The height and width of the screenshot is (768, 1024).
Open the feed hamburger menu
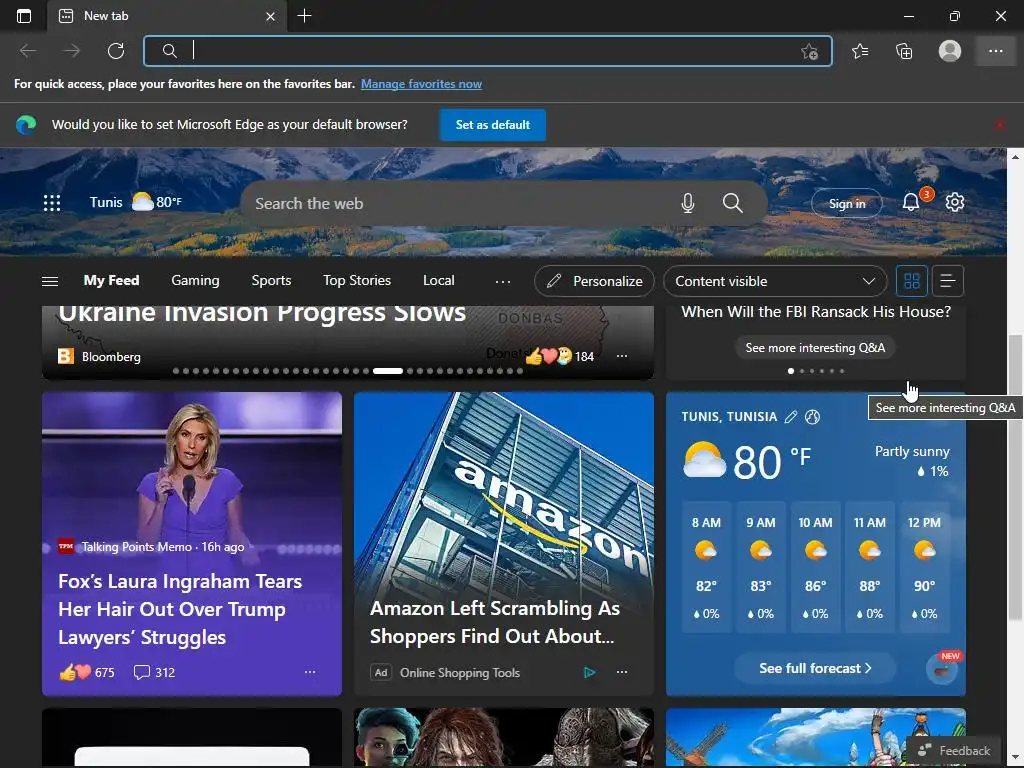click(x=50, y=281)
